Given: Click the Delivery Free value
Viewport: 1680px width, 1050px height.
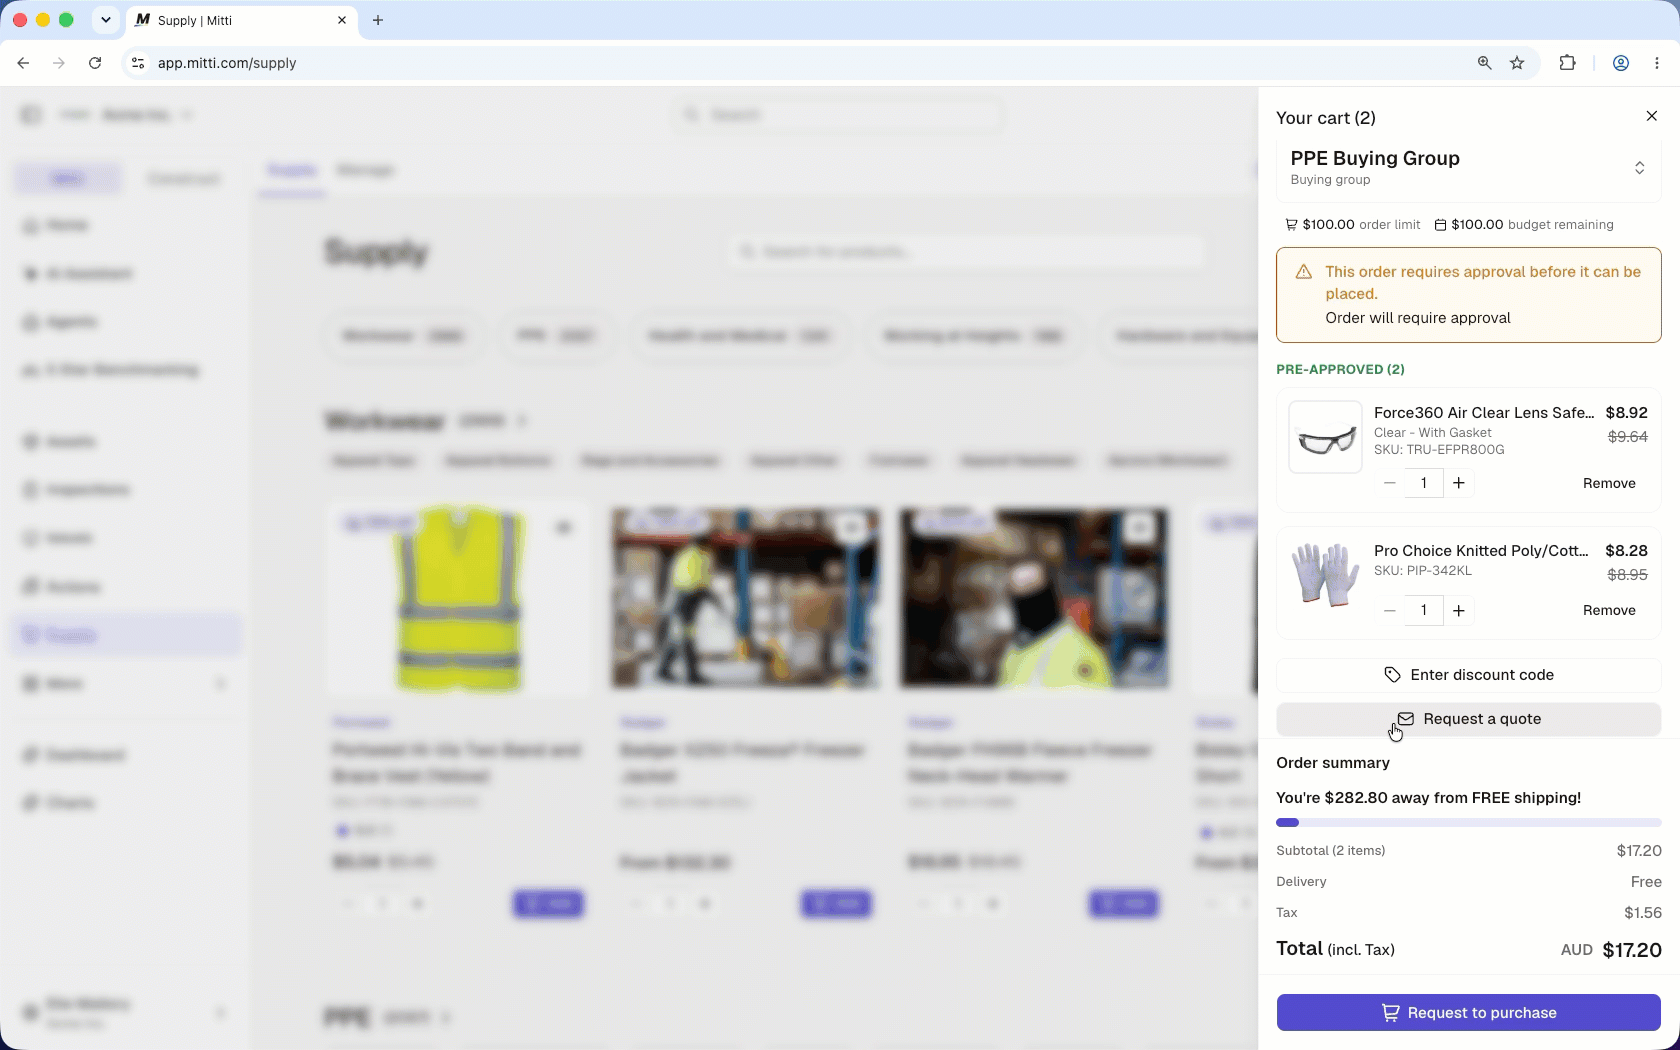Looking at the screenshot, I should (1646, 882).
